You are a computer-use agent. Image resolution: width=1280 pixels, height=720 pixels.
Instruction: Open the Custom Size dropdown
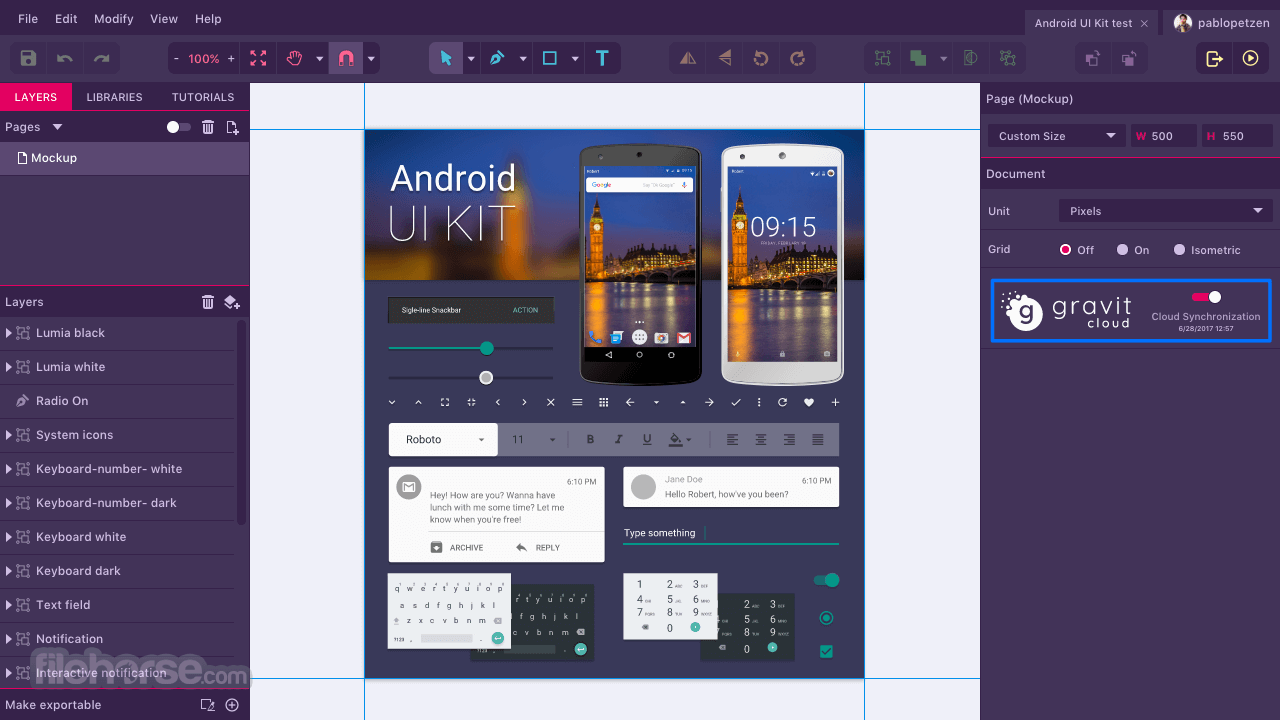pos(1057,136)
